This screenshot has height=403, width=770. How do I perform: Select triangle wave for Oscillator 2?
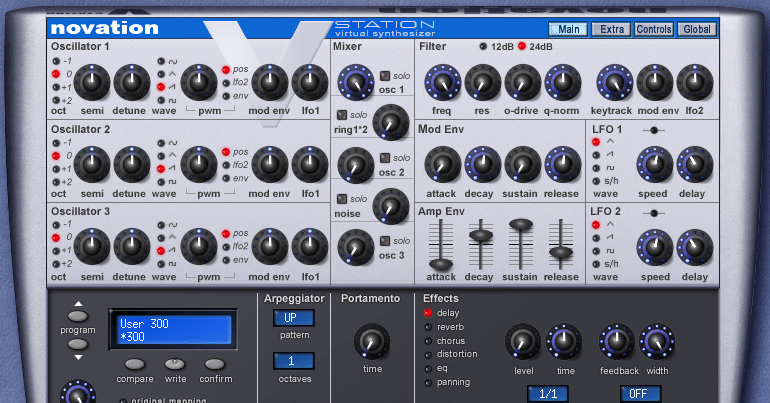click(x=161, y=156)
